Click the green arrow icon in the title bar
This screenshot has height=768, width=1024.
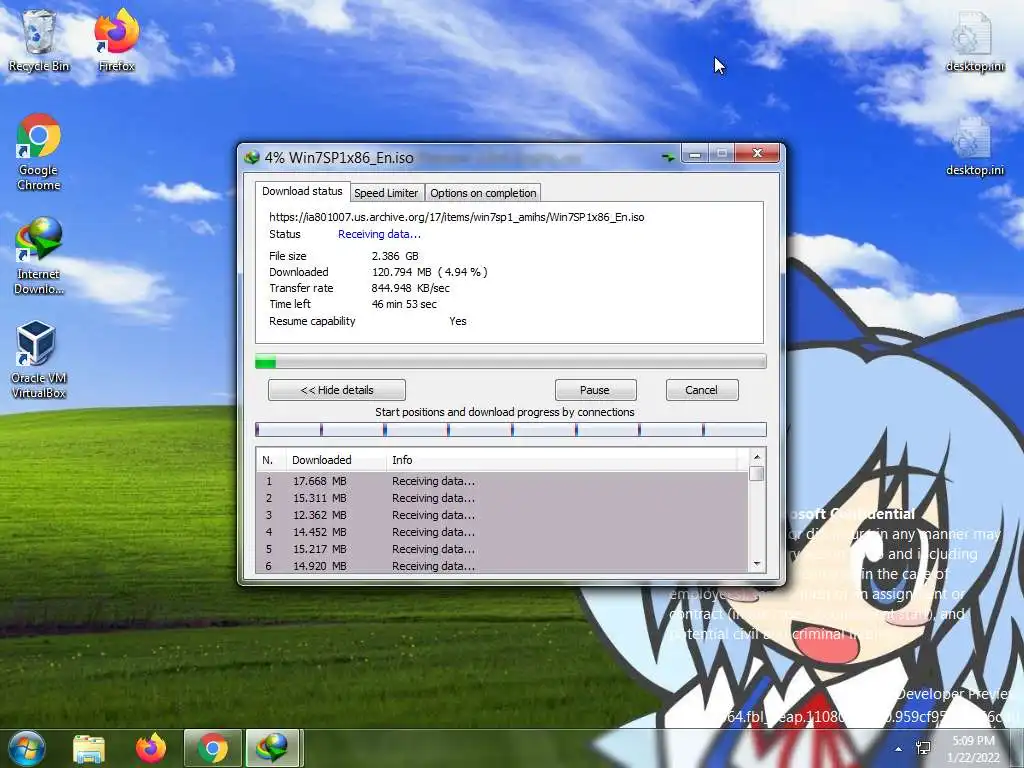pyautogui.click(x=667, y=157)
